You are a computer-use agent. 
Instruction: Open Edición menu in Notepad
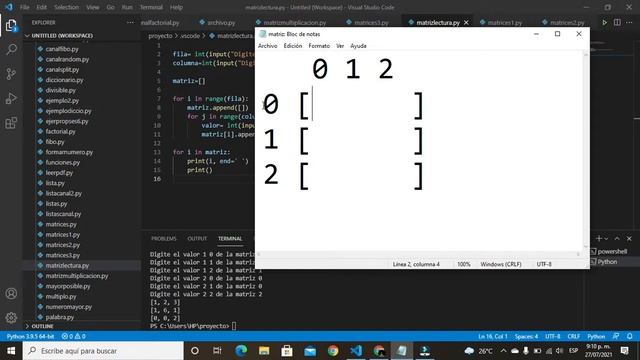pyautogui.click(x=293, y=46)
